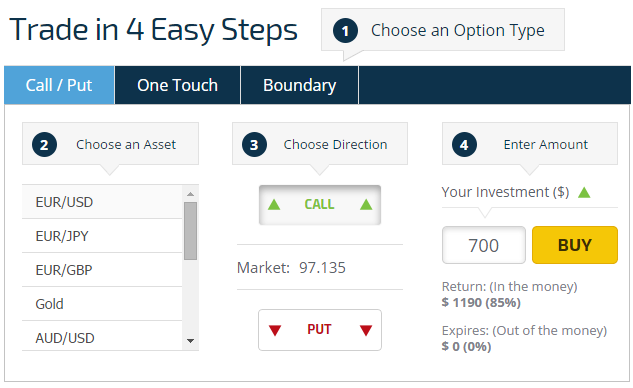Open the Boundary tab
633x388 pixels.
(x=300, y=85)
